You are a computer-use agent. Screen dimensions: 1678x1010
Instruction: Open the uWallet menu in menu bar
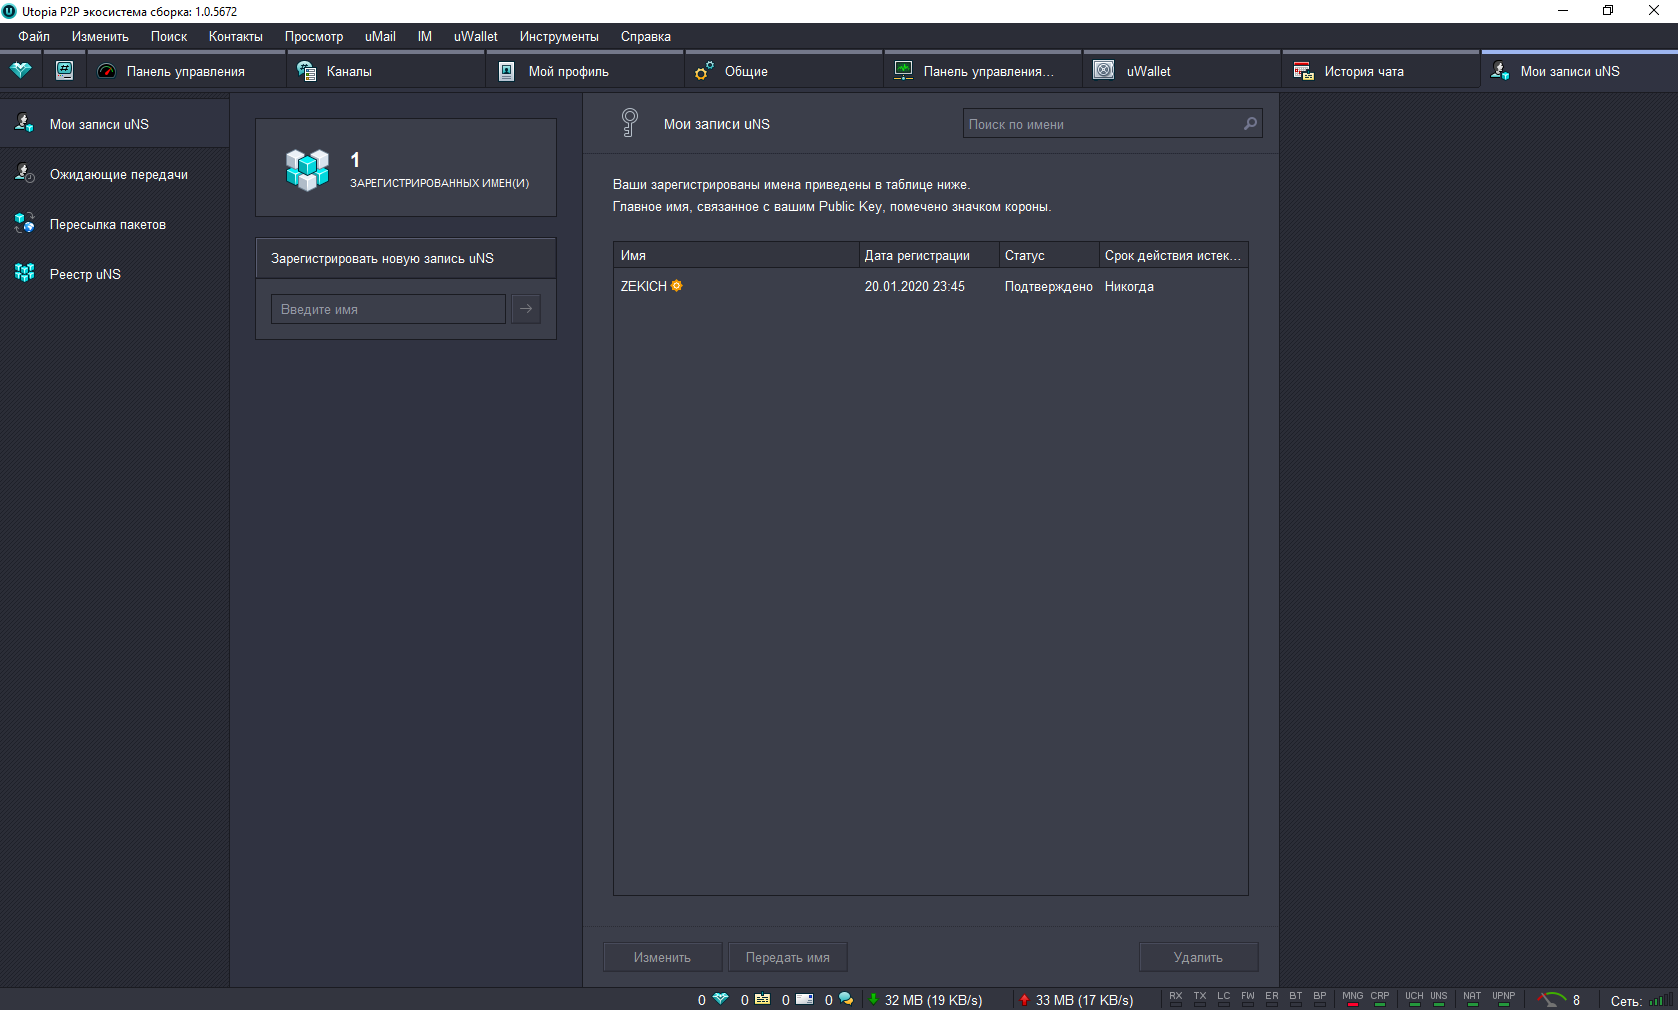[476, 36]
